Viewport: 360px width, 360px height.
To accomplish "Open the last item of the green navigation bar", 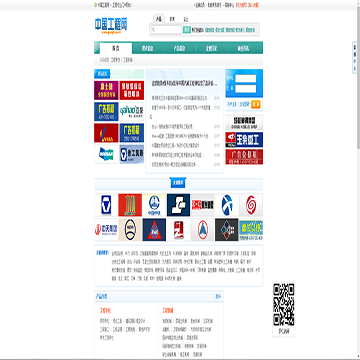I will (243, 48).
